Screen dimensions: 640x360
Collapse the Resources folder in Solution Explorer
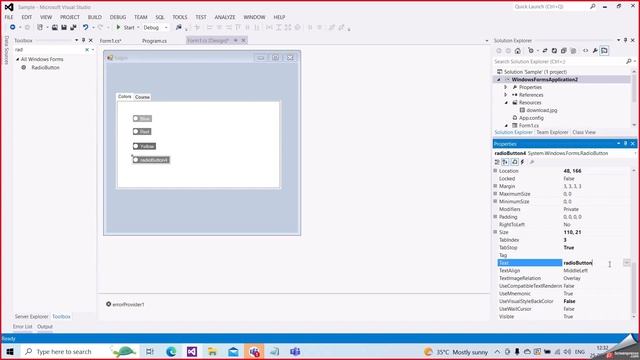pos(506,102)
